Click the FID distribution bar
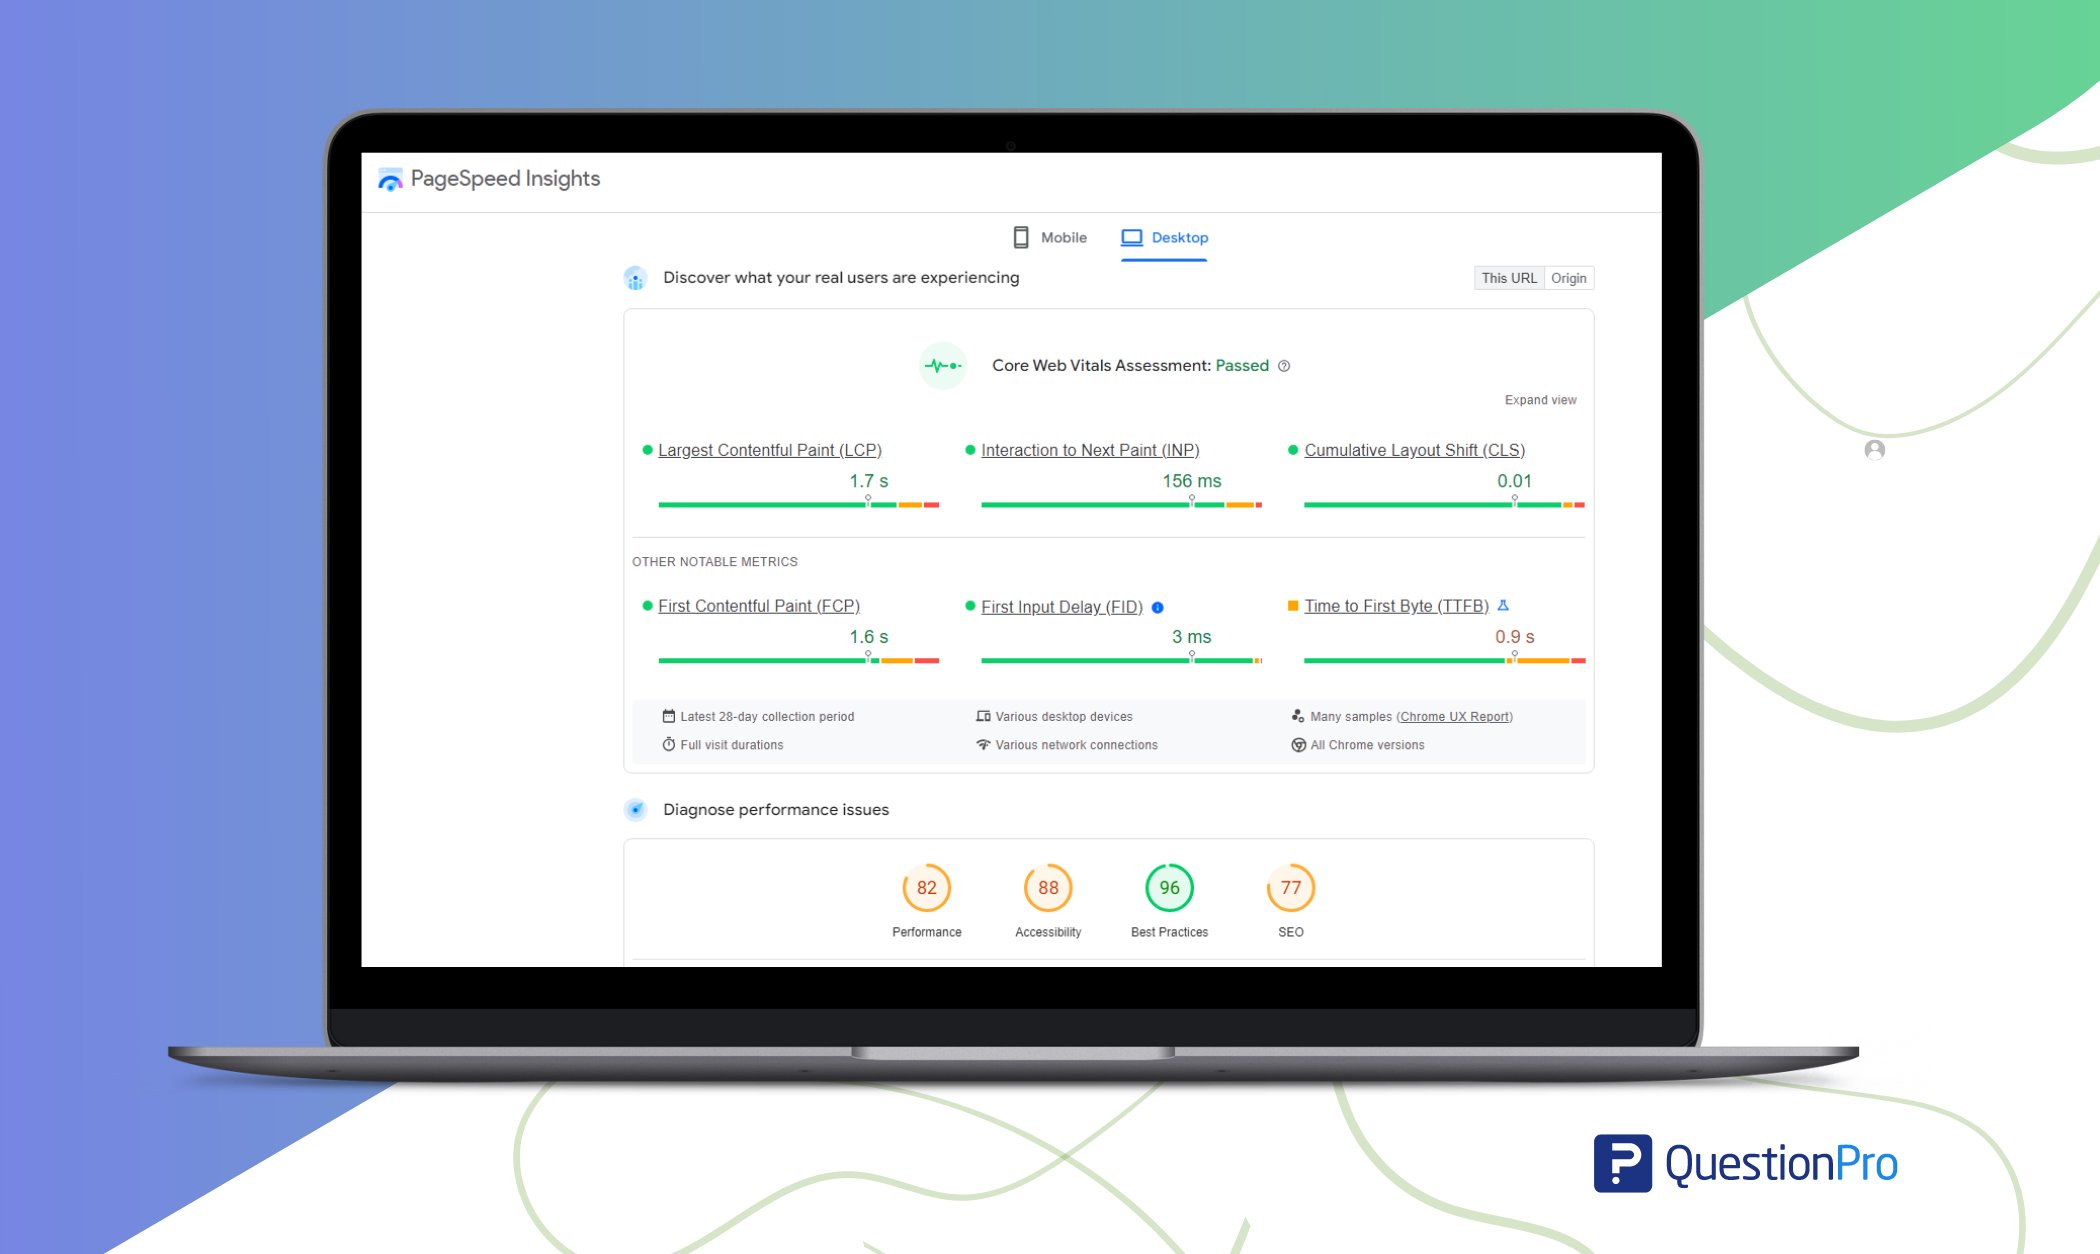Image resolution: width=2100 pixels, height=1254 pixels. 1121,660
